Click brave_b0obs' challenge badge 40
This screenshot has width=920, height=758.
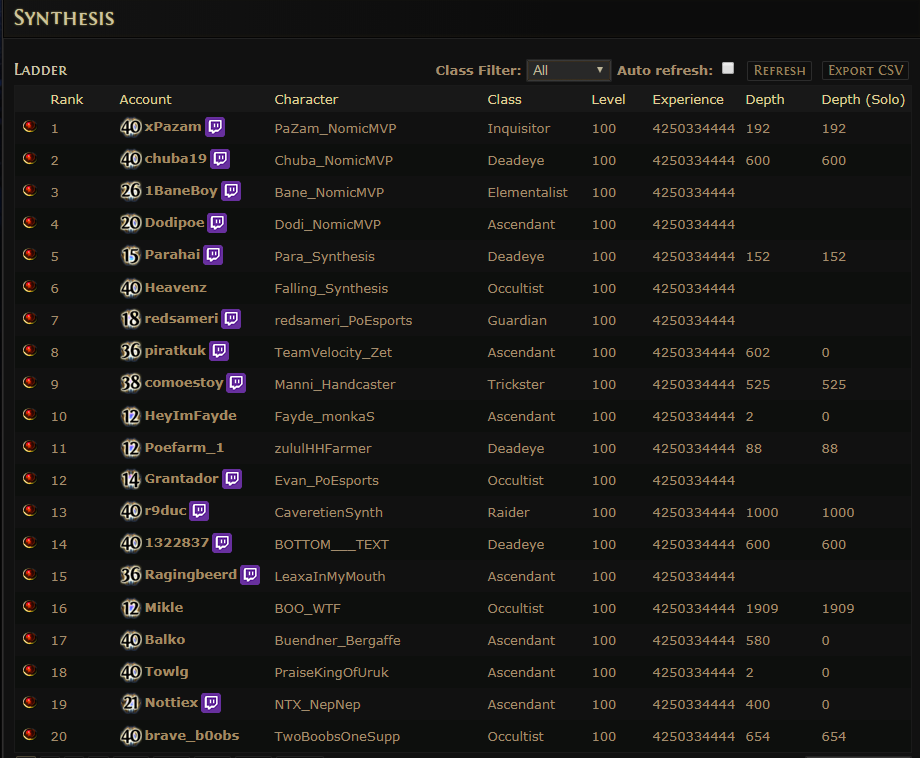pos(131,736)
